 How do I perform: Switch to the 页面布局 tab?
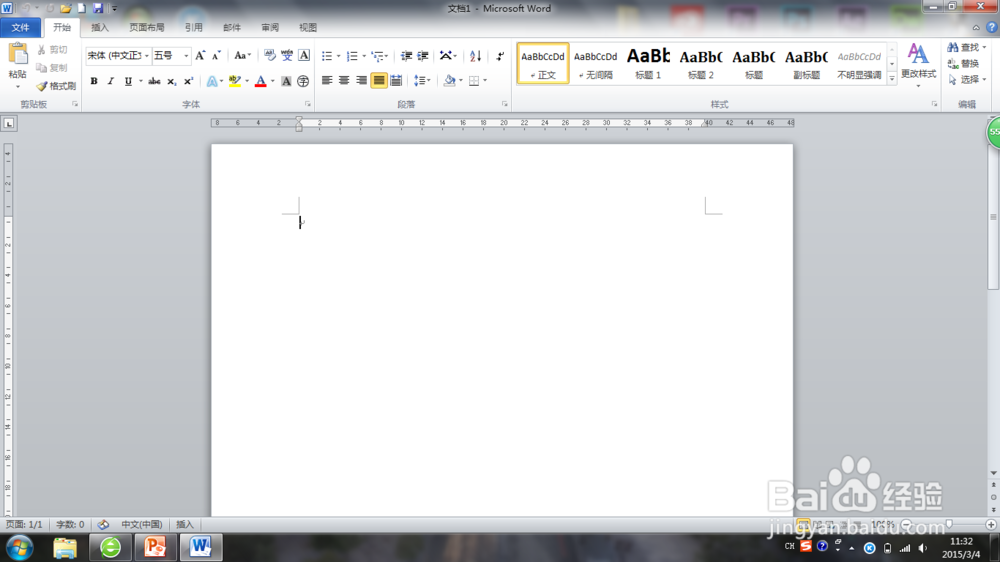[147, 27]
